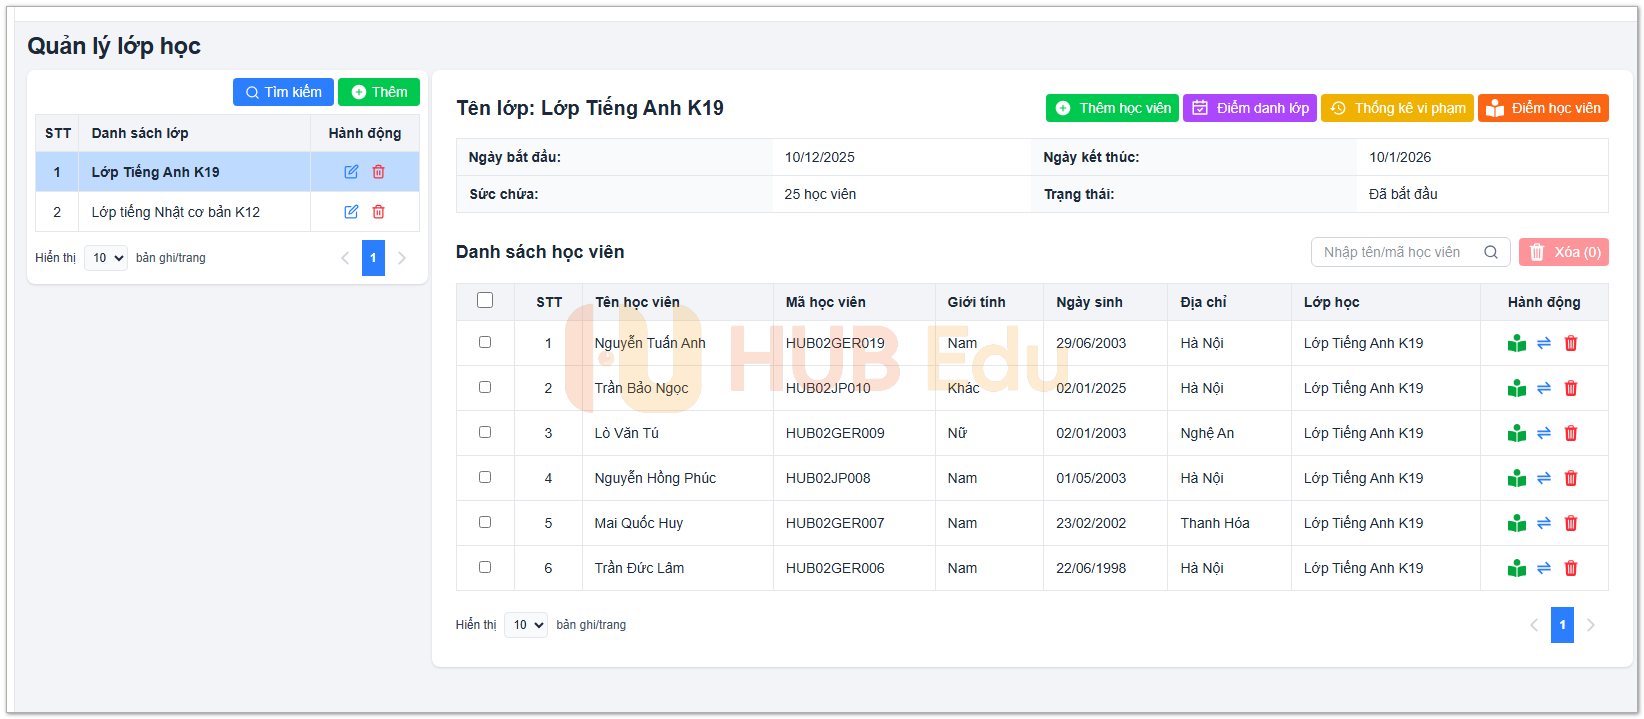This screenshot has height=719, width=1644.
Task: Open the class list records-per-page dropdown
Action: (106, 258)
